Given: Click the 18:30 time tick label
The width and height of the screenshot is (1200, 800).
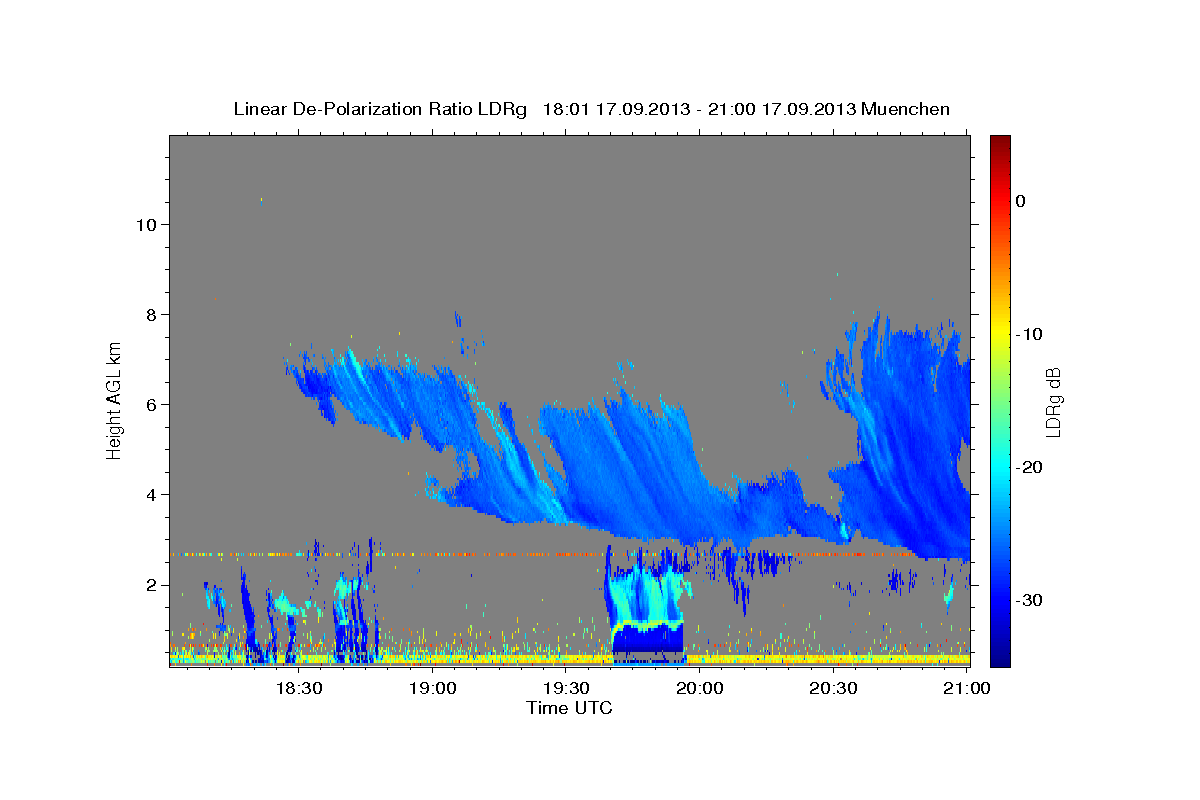Looking at the screenshot, I should pyautogui.click(x=298, y=689).
